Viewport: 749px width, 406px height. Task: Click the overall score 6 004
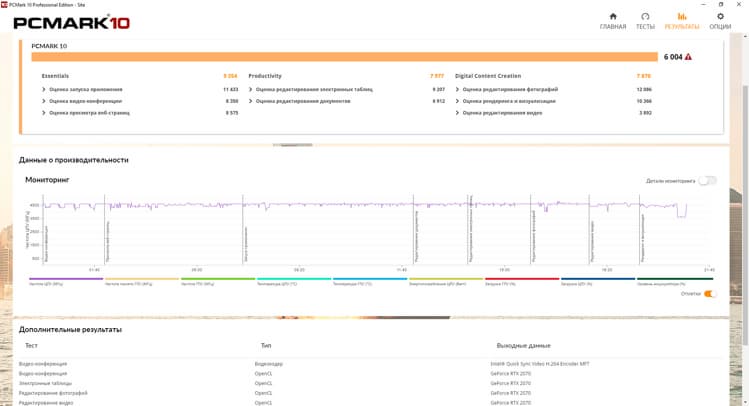click(x=673, y=57)
